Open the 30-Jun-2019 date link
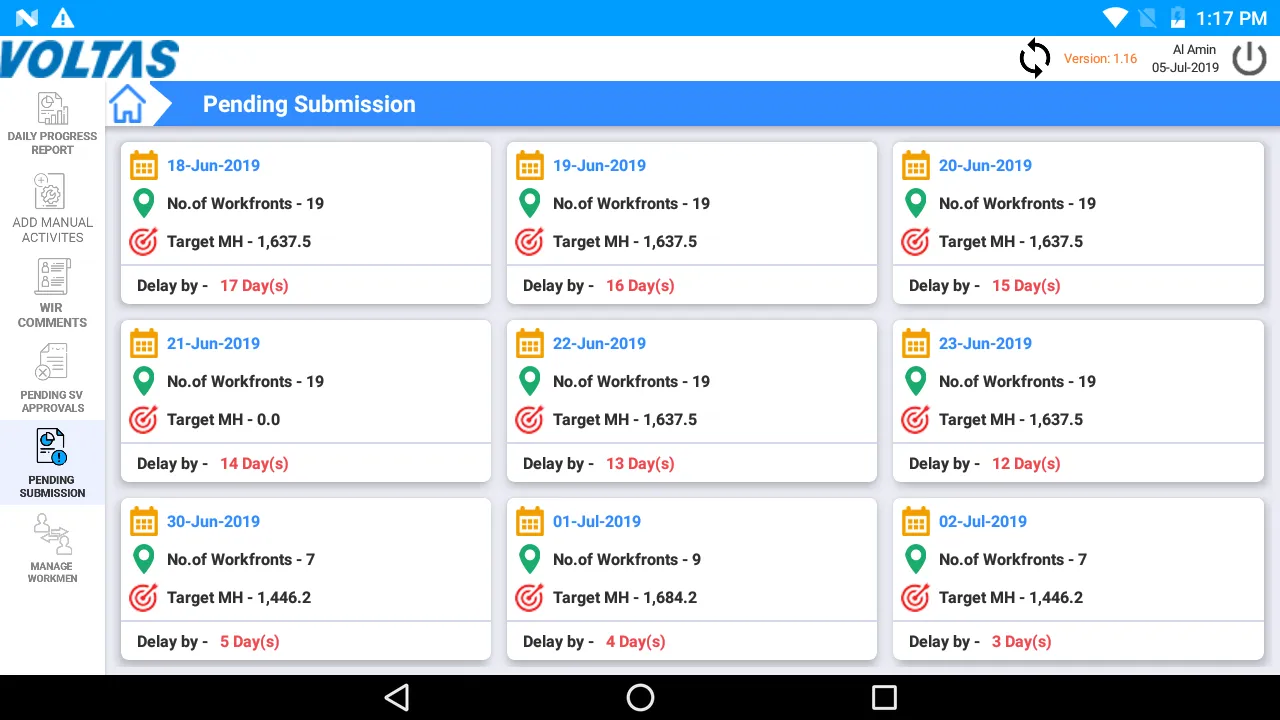This screenshot has height=720, width=1280. (x=213, y=522)
